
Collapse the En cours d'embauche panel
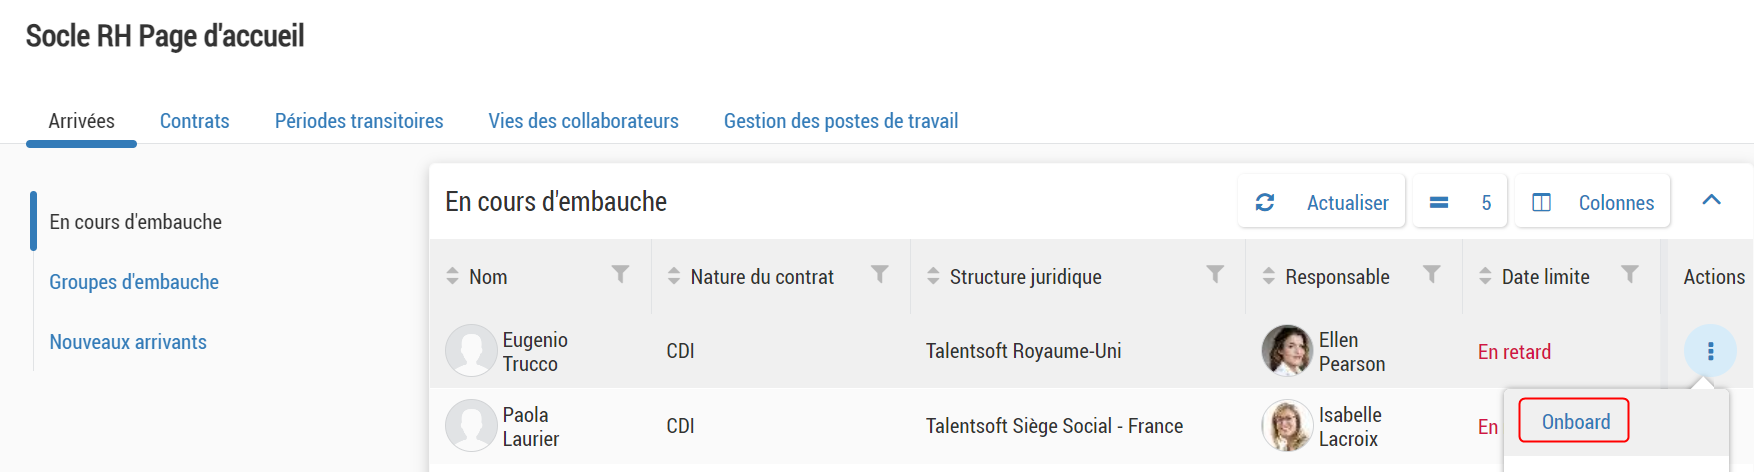[x=1712, y=200]
